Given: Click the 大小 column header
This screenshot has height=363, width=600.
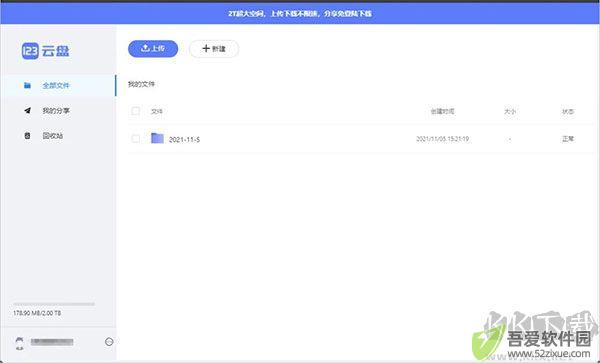Looking at the screenshot, I should click(510, 111).
